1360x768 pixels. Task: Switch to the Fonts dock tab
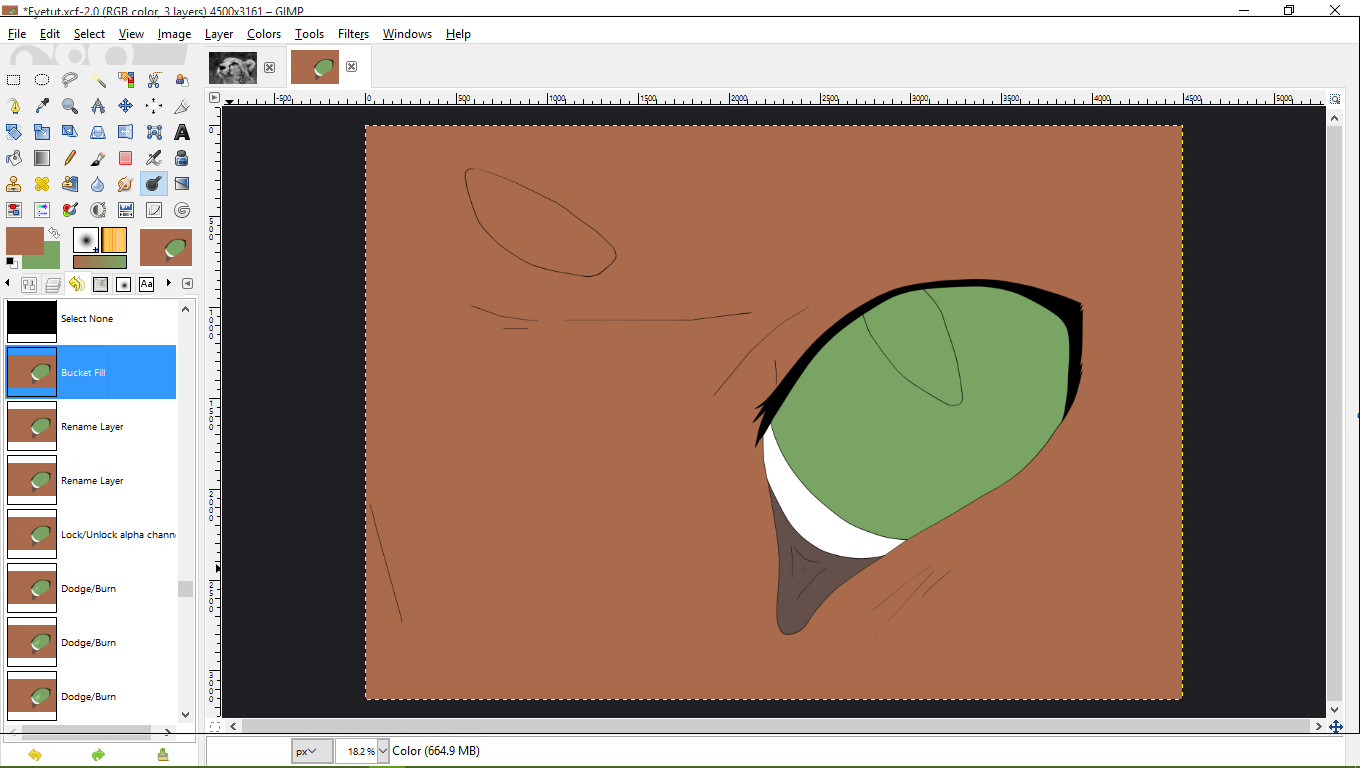(x=147, y=285)
